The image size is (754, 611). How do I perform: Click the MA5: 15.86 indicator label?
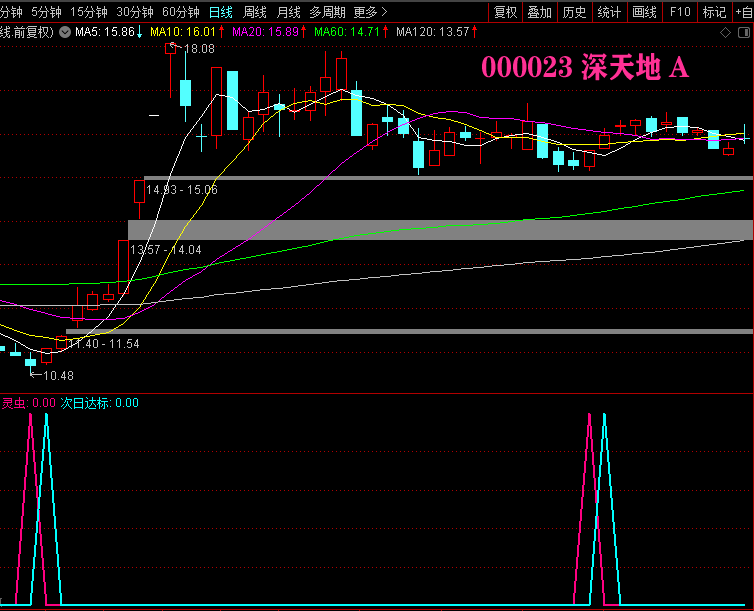(x=109, y=32)
